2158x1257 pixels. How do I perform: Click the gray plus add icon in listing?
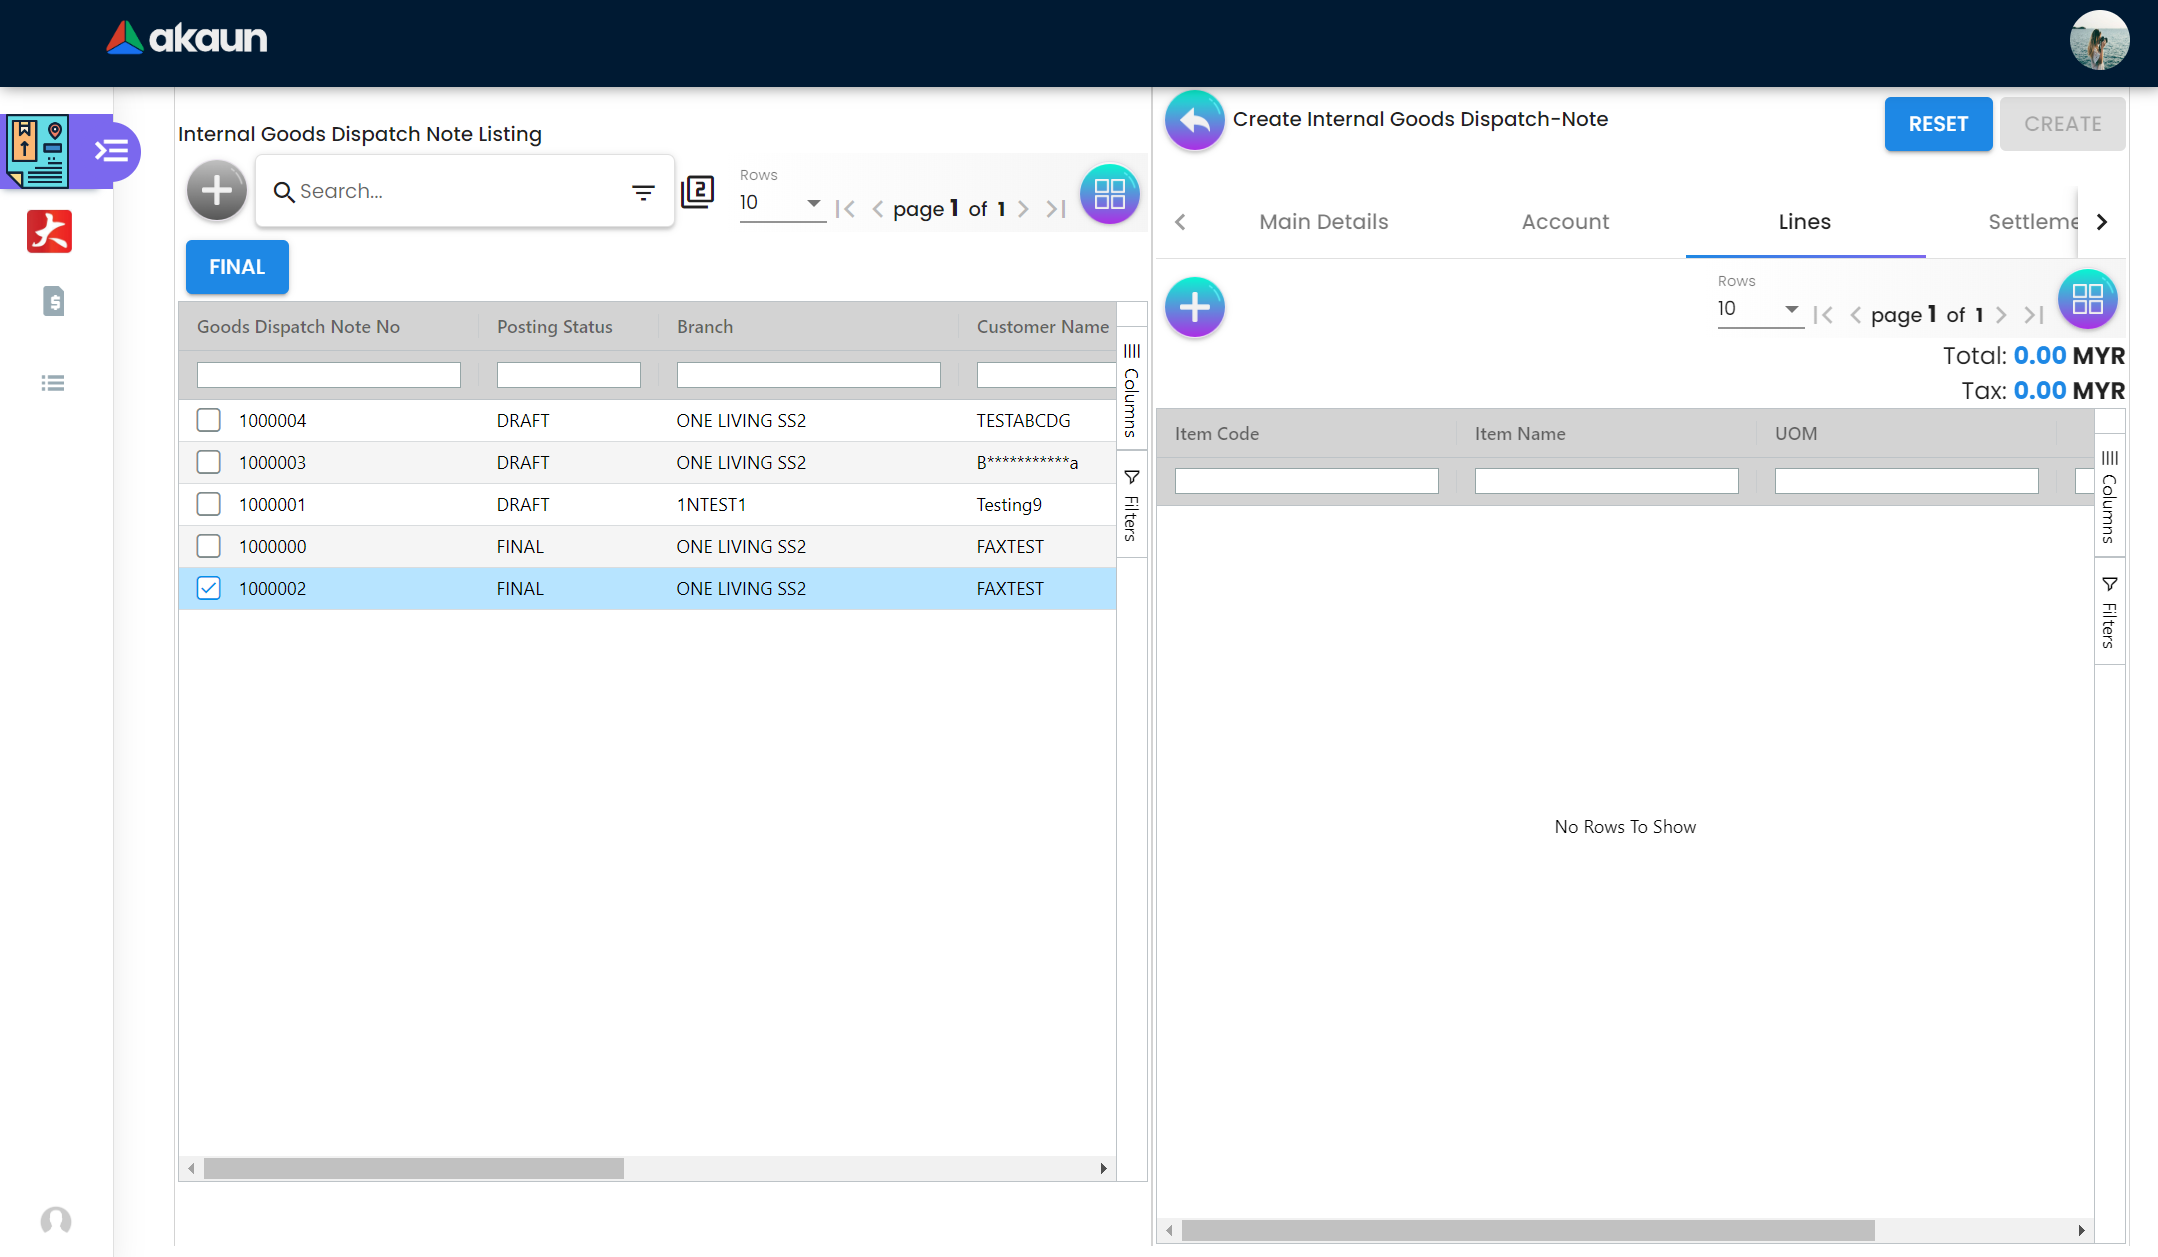(216, 190)
